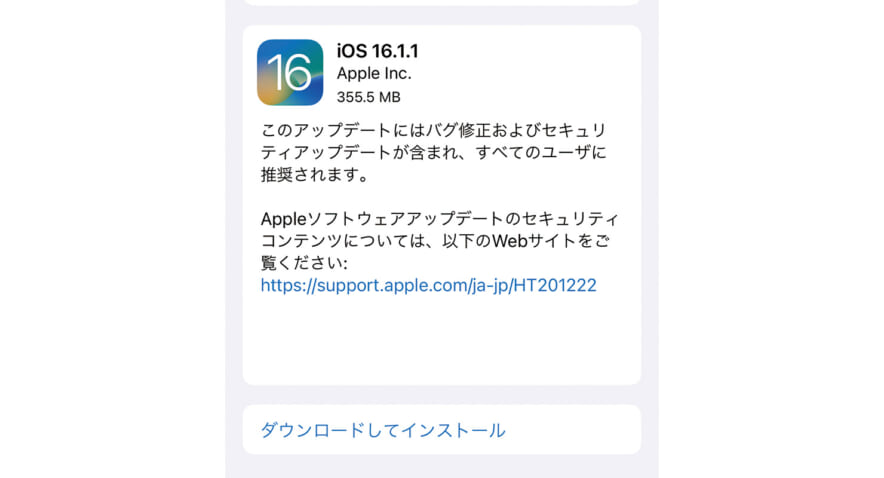Select the Apple Inc. developer label

click(374, 73)
